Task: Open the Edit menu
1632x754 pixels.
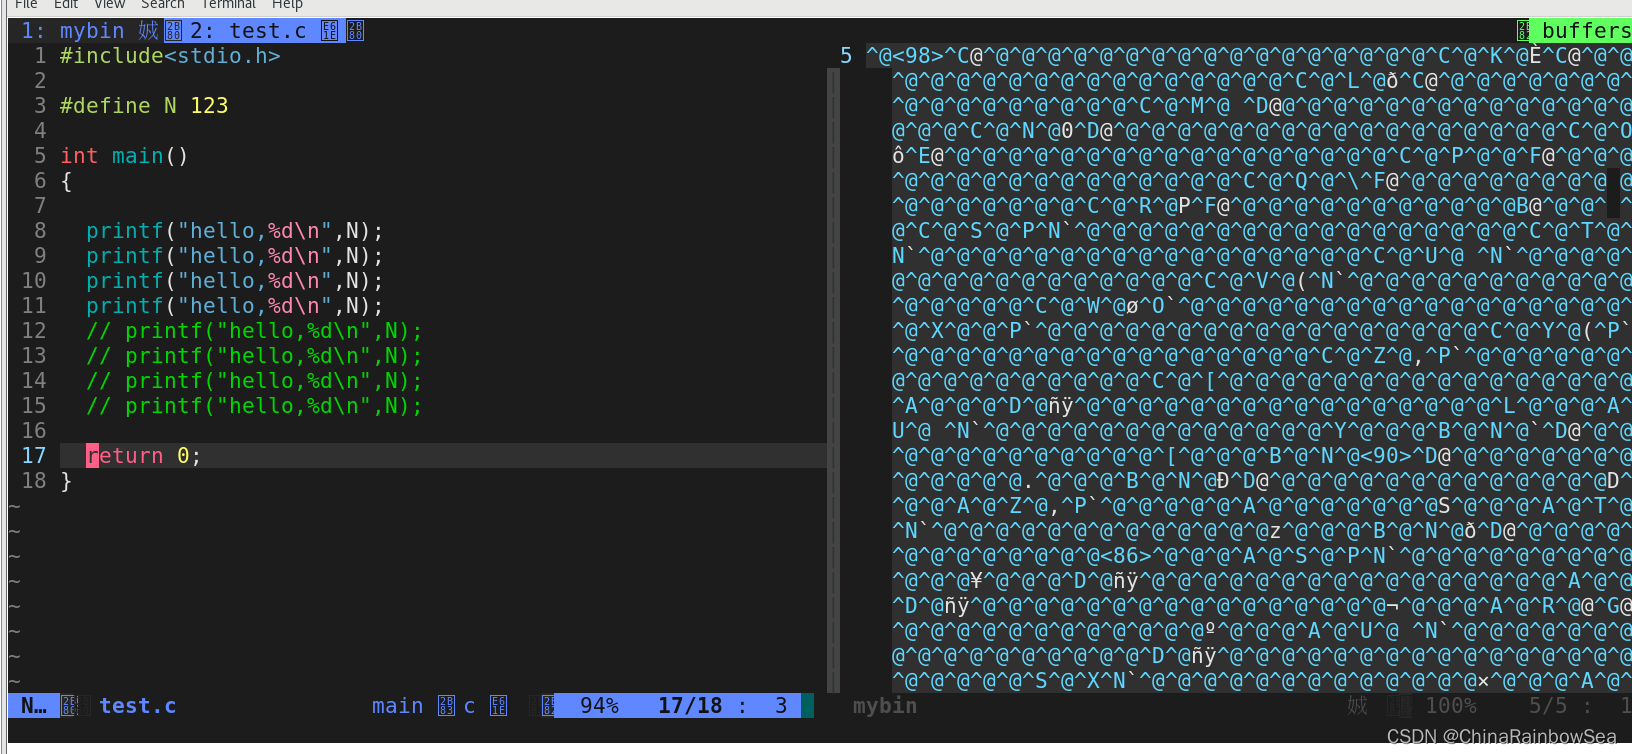Action: pos(66,5)
